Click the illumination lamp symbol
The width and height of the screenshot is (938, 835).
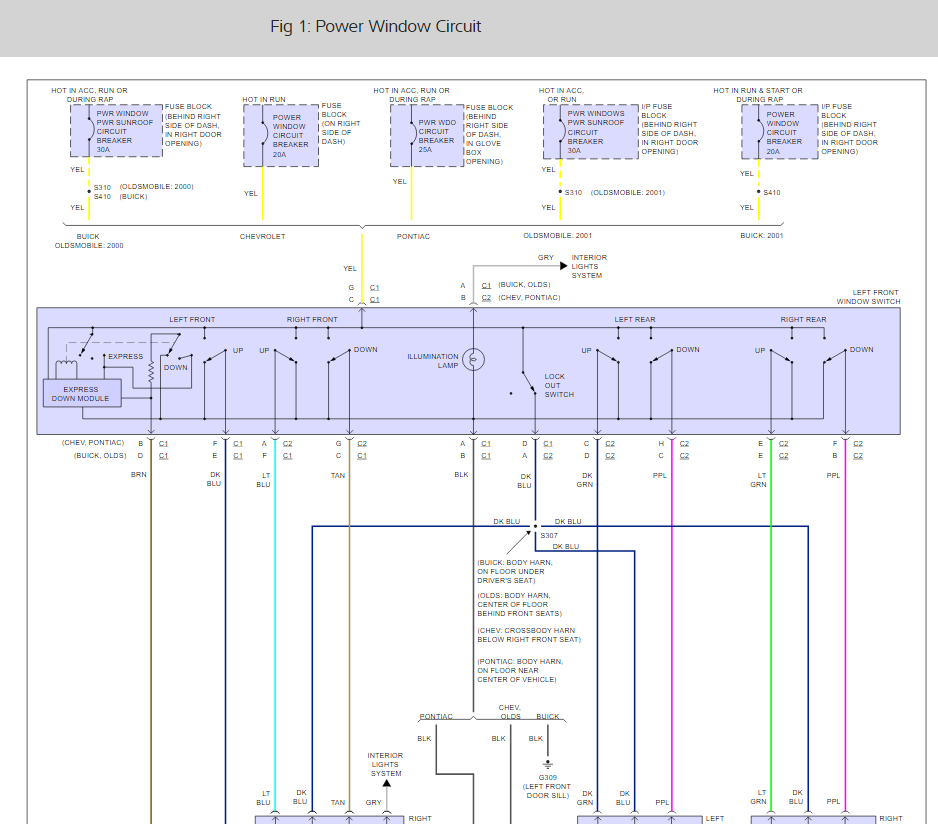pos(473,359)
